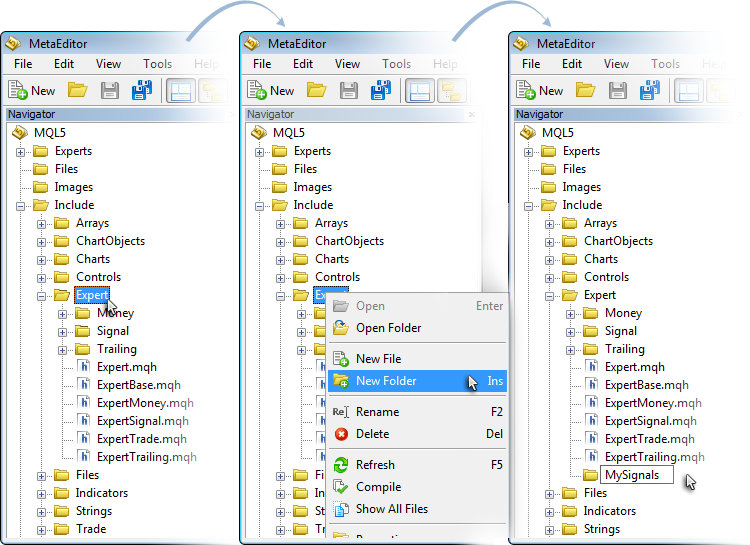Click Save All icon in left window toolbar
Image resolution: width=750 pixels, height=545 pixels.
(142, 90)
